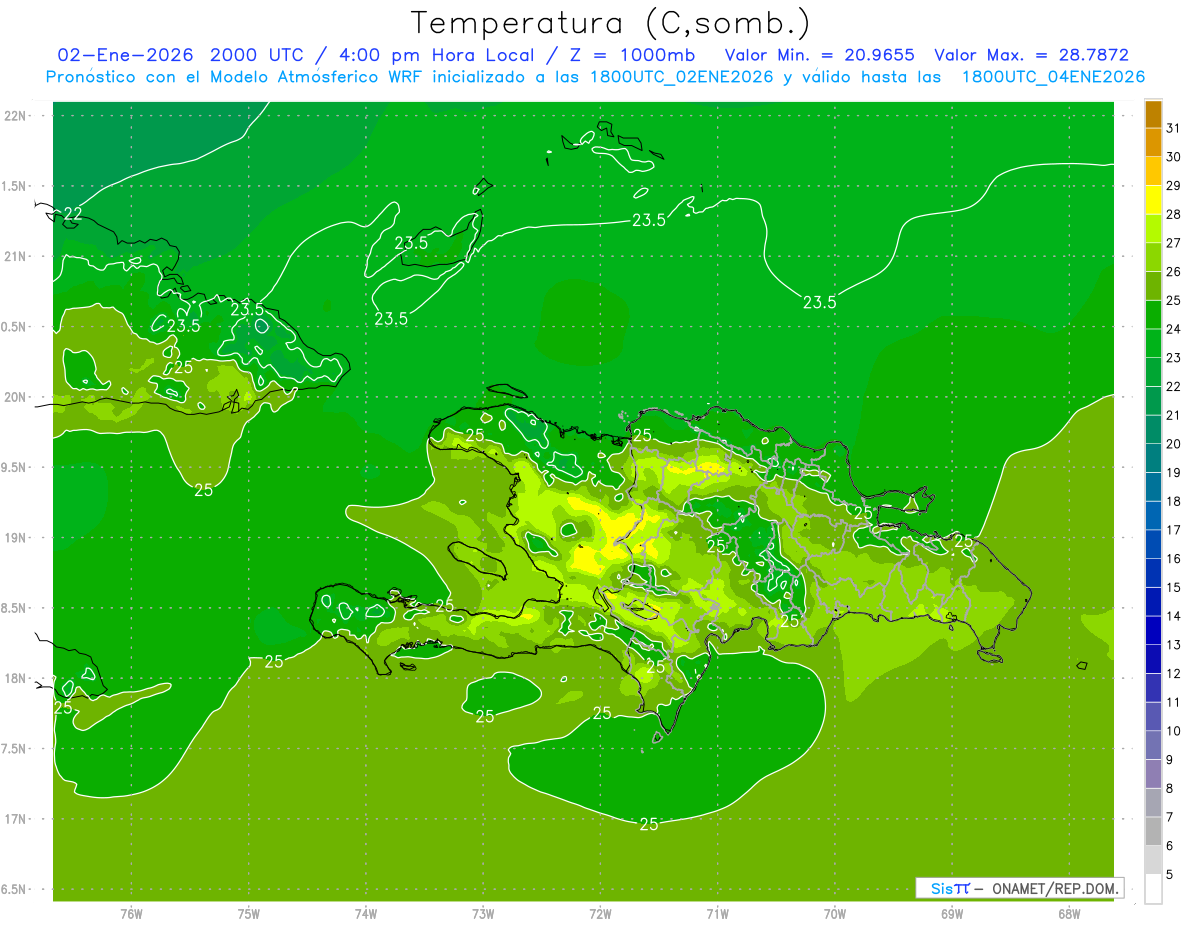
Task: Click the '22N' latitude axis label
Action: [15, 116]
